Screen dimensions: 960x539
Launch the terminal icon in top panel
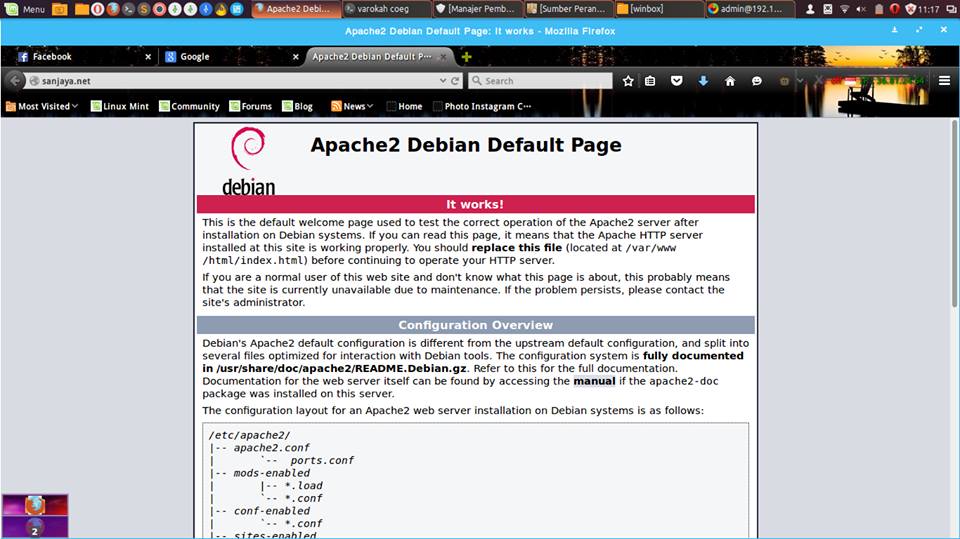(128, 9)
